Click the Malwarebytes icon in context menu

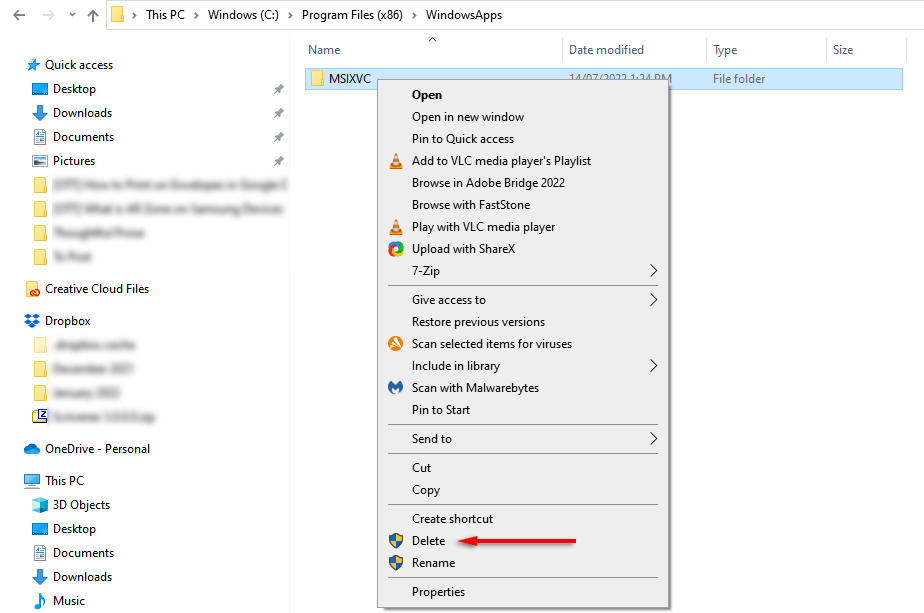click(x=395, y=388)
